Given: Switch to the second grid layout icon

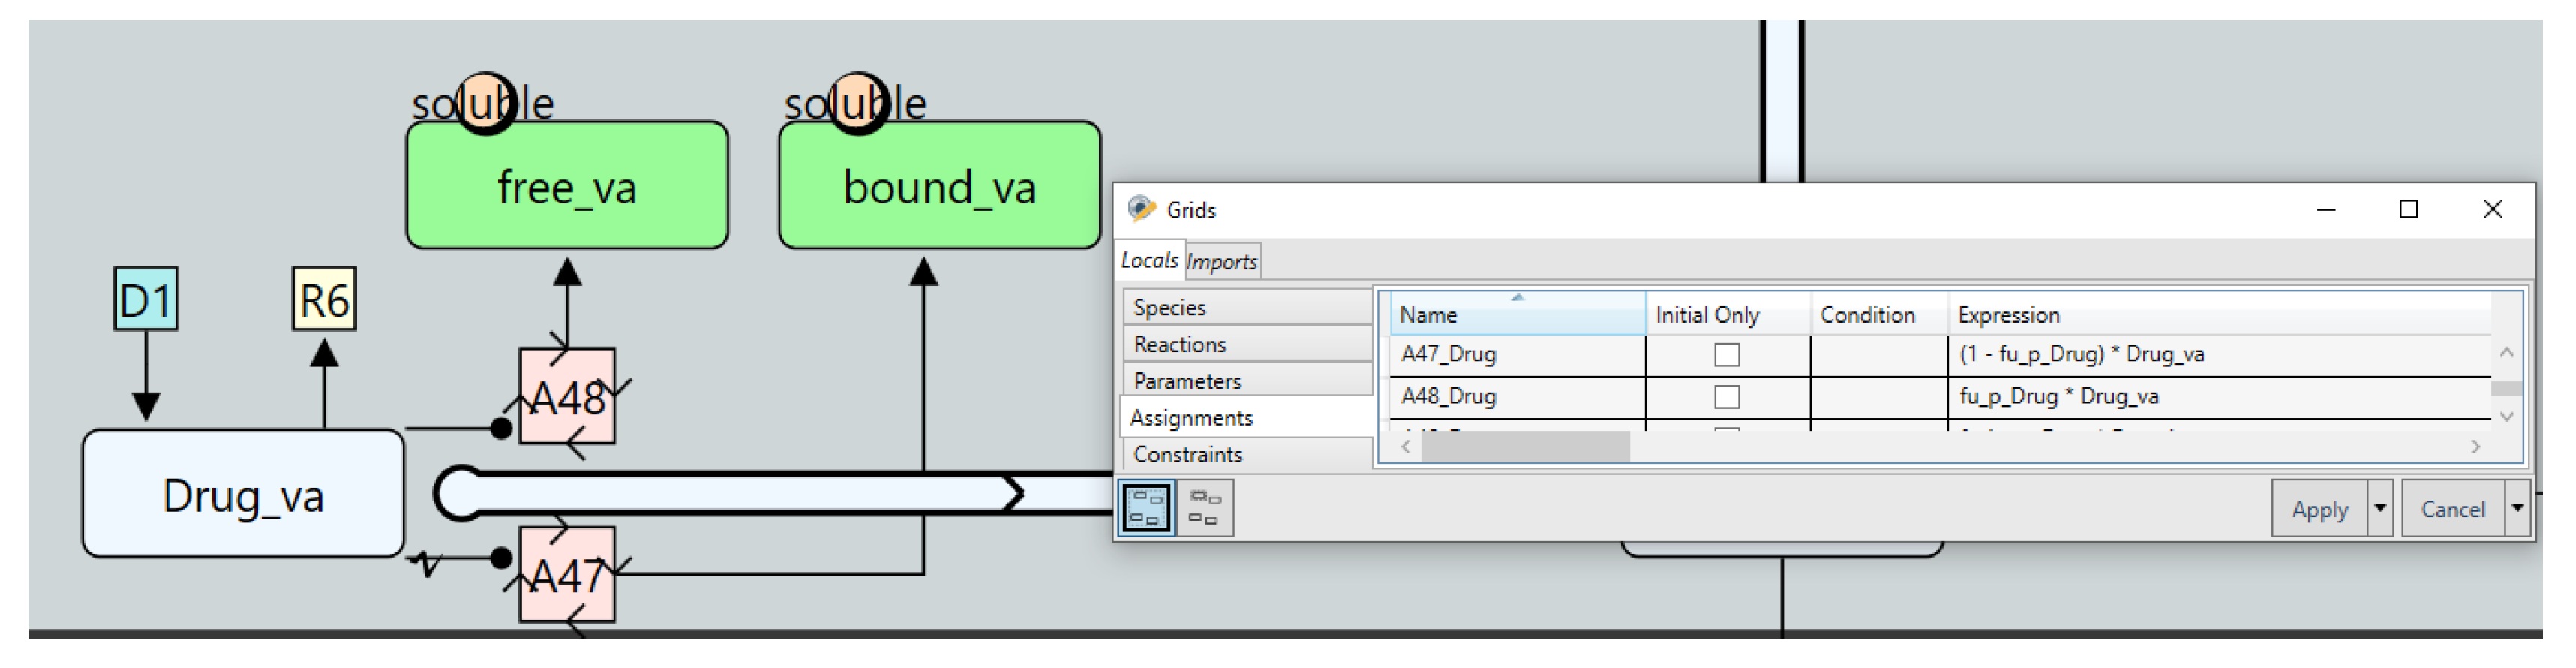Looking at the screenshot, I should [1205, 508].
